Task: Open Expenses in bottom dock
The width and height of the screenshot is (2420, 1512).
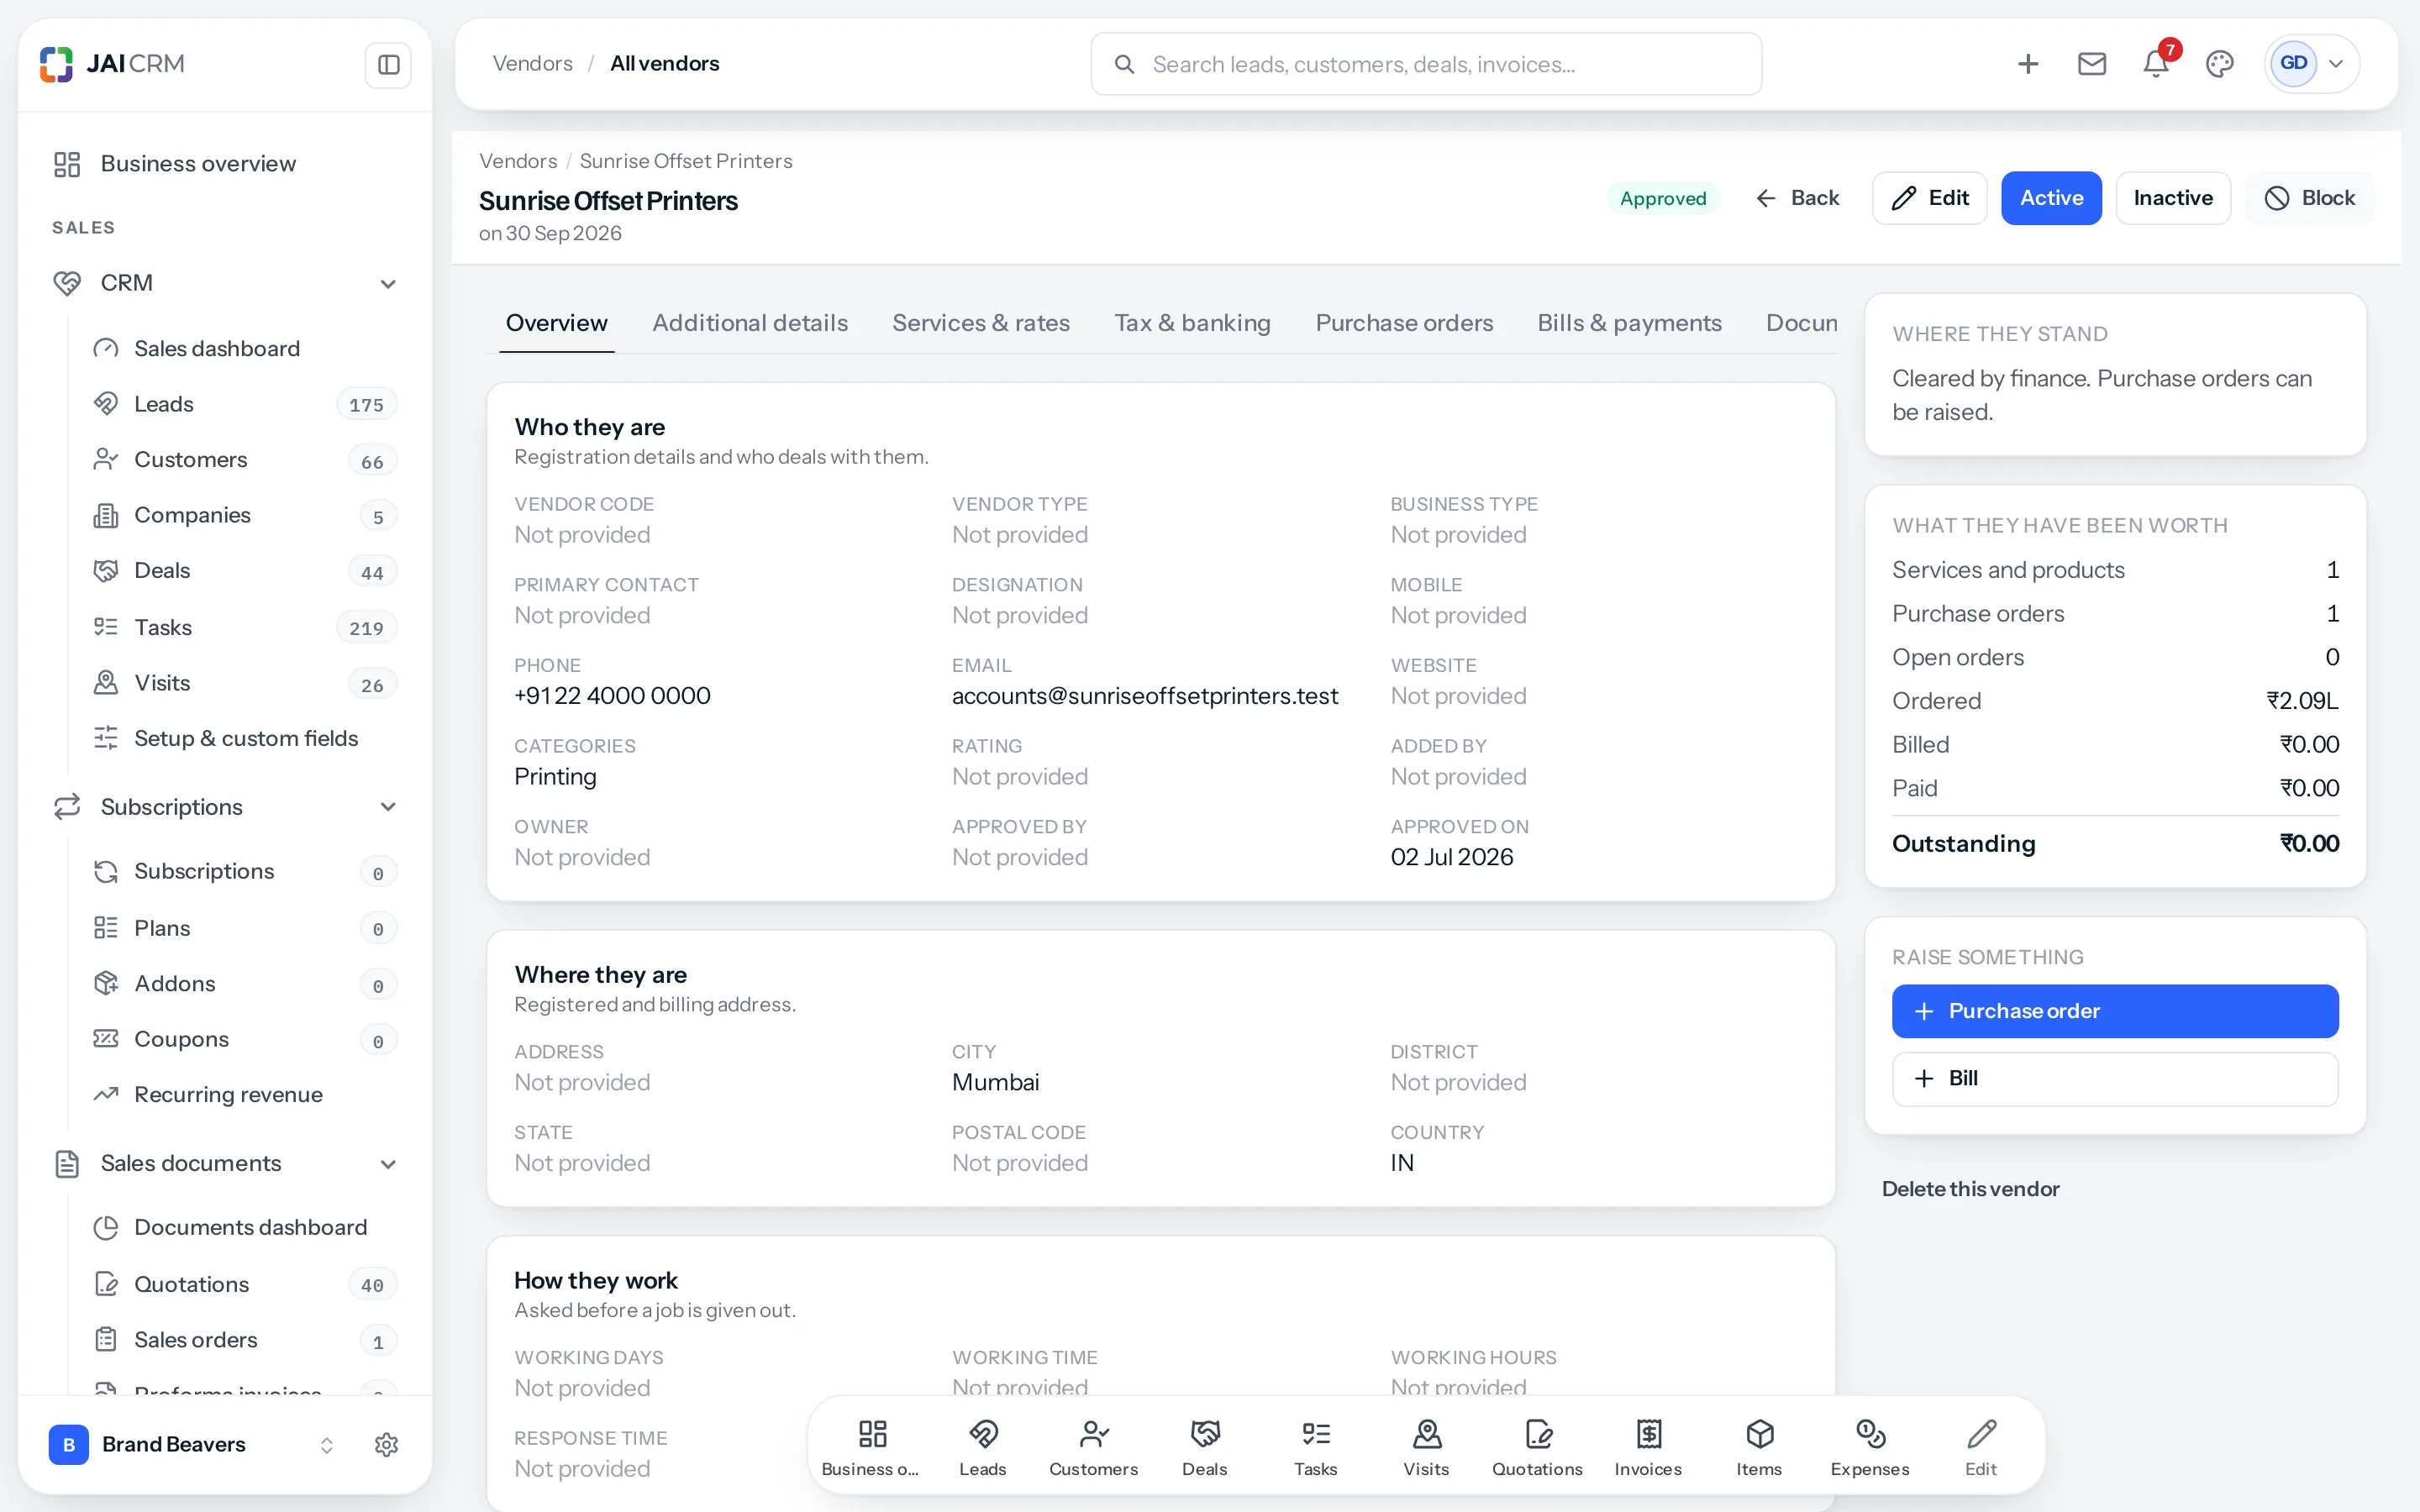Action: (1870, 1447)
